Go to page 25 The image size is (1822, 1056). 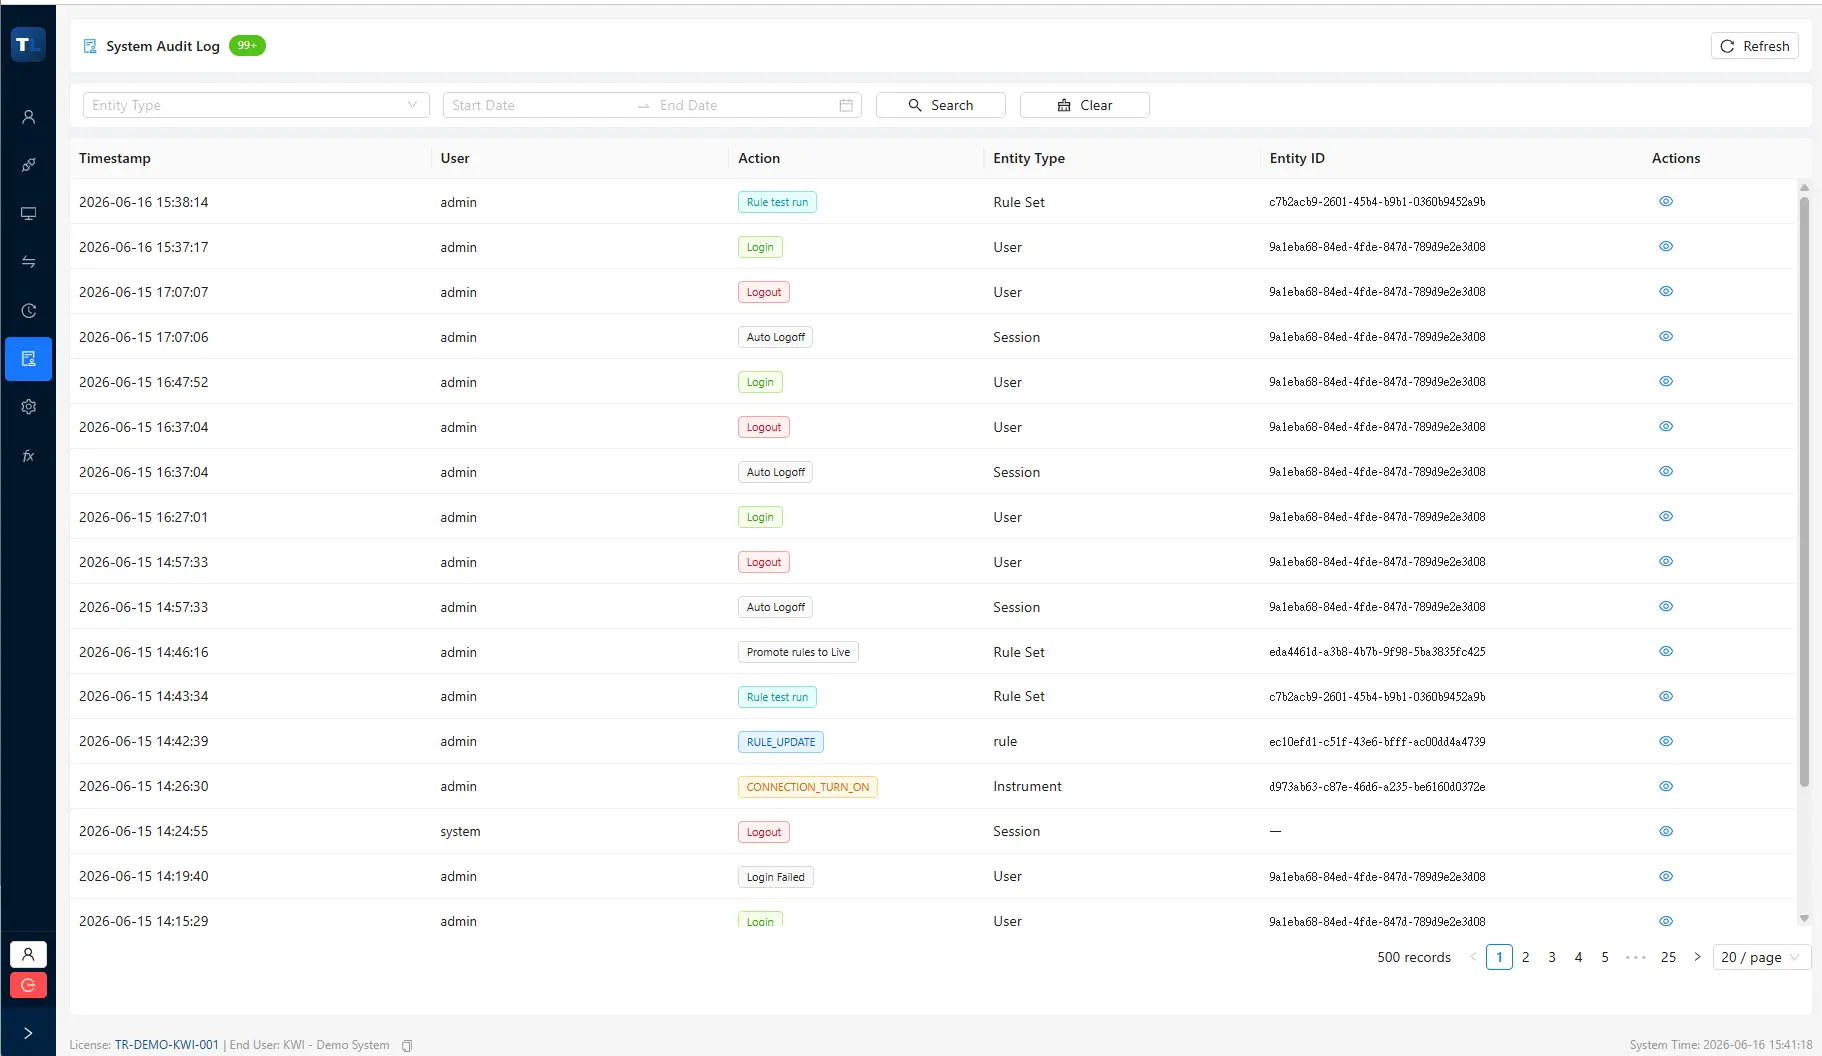pos(1668,957)
